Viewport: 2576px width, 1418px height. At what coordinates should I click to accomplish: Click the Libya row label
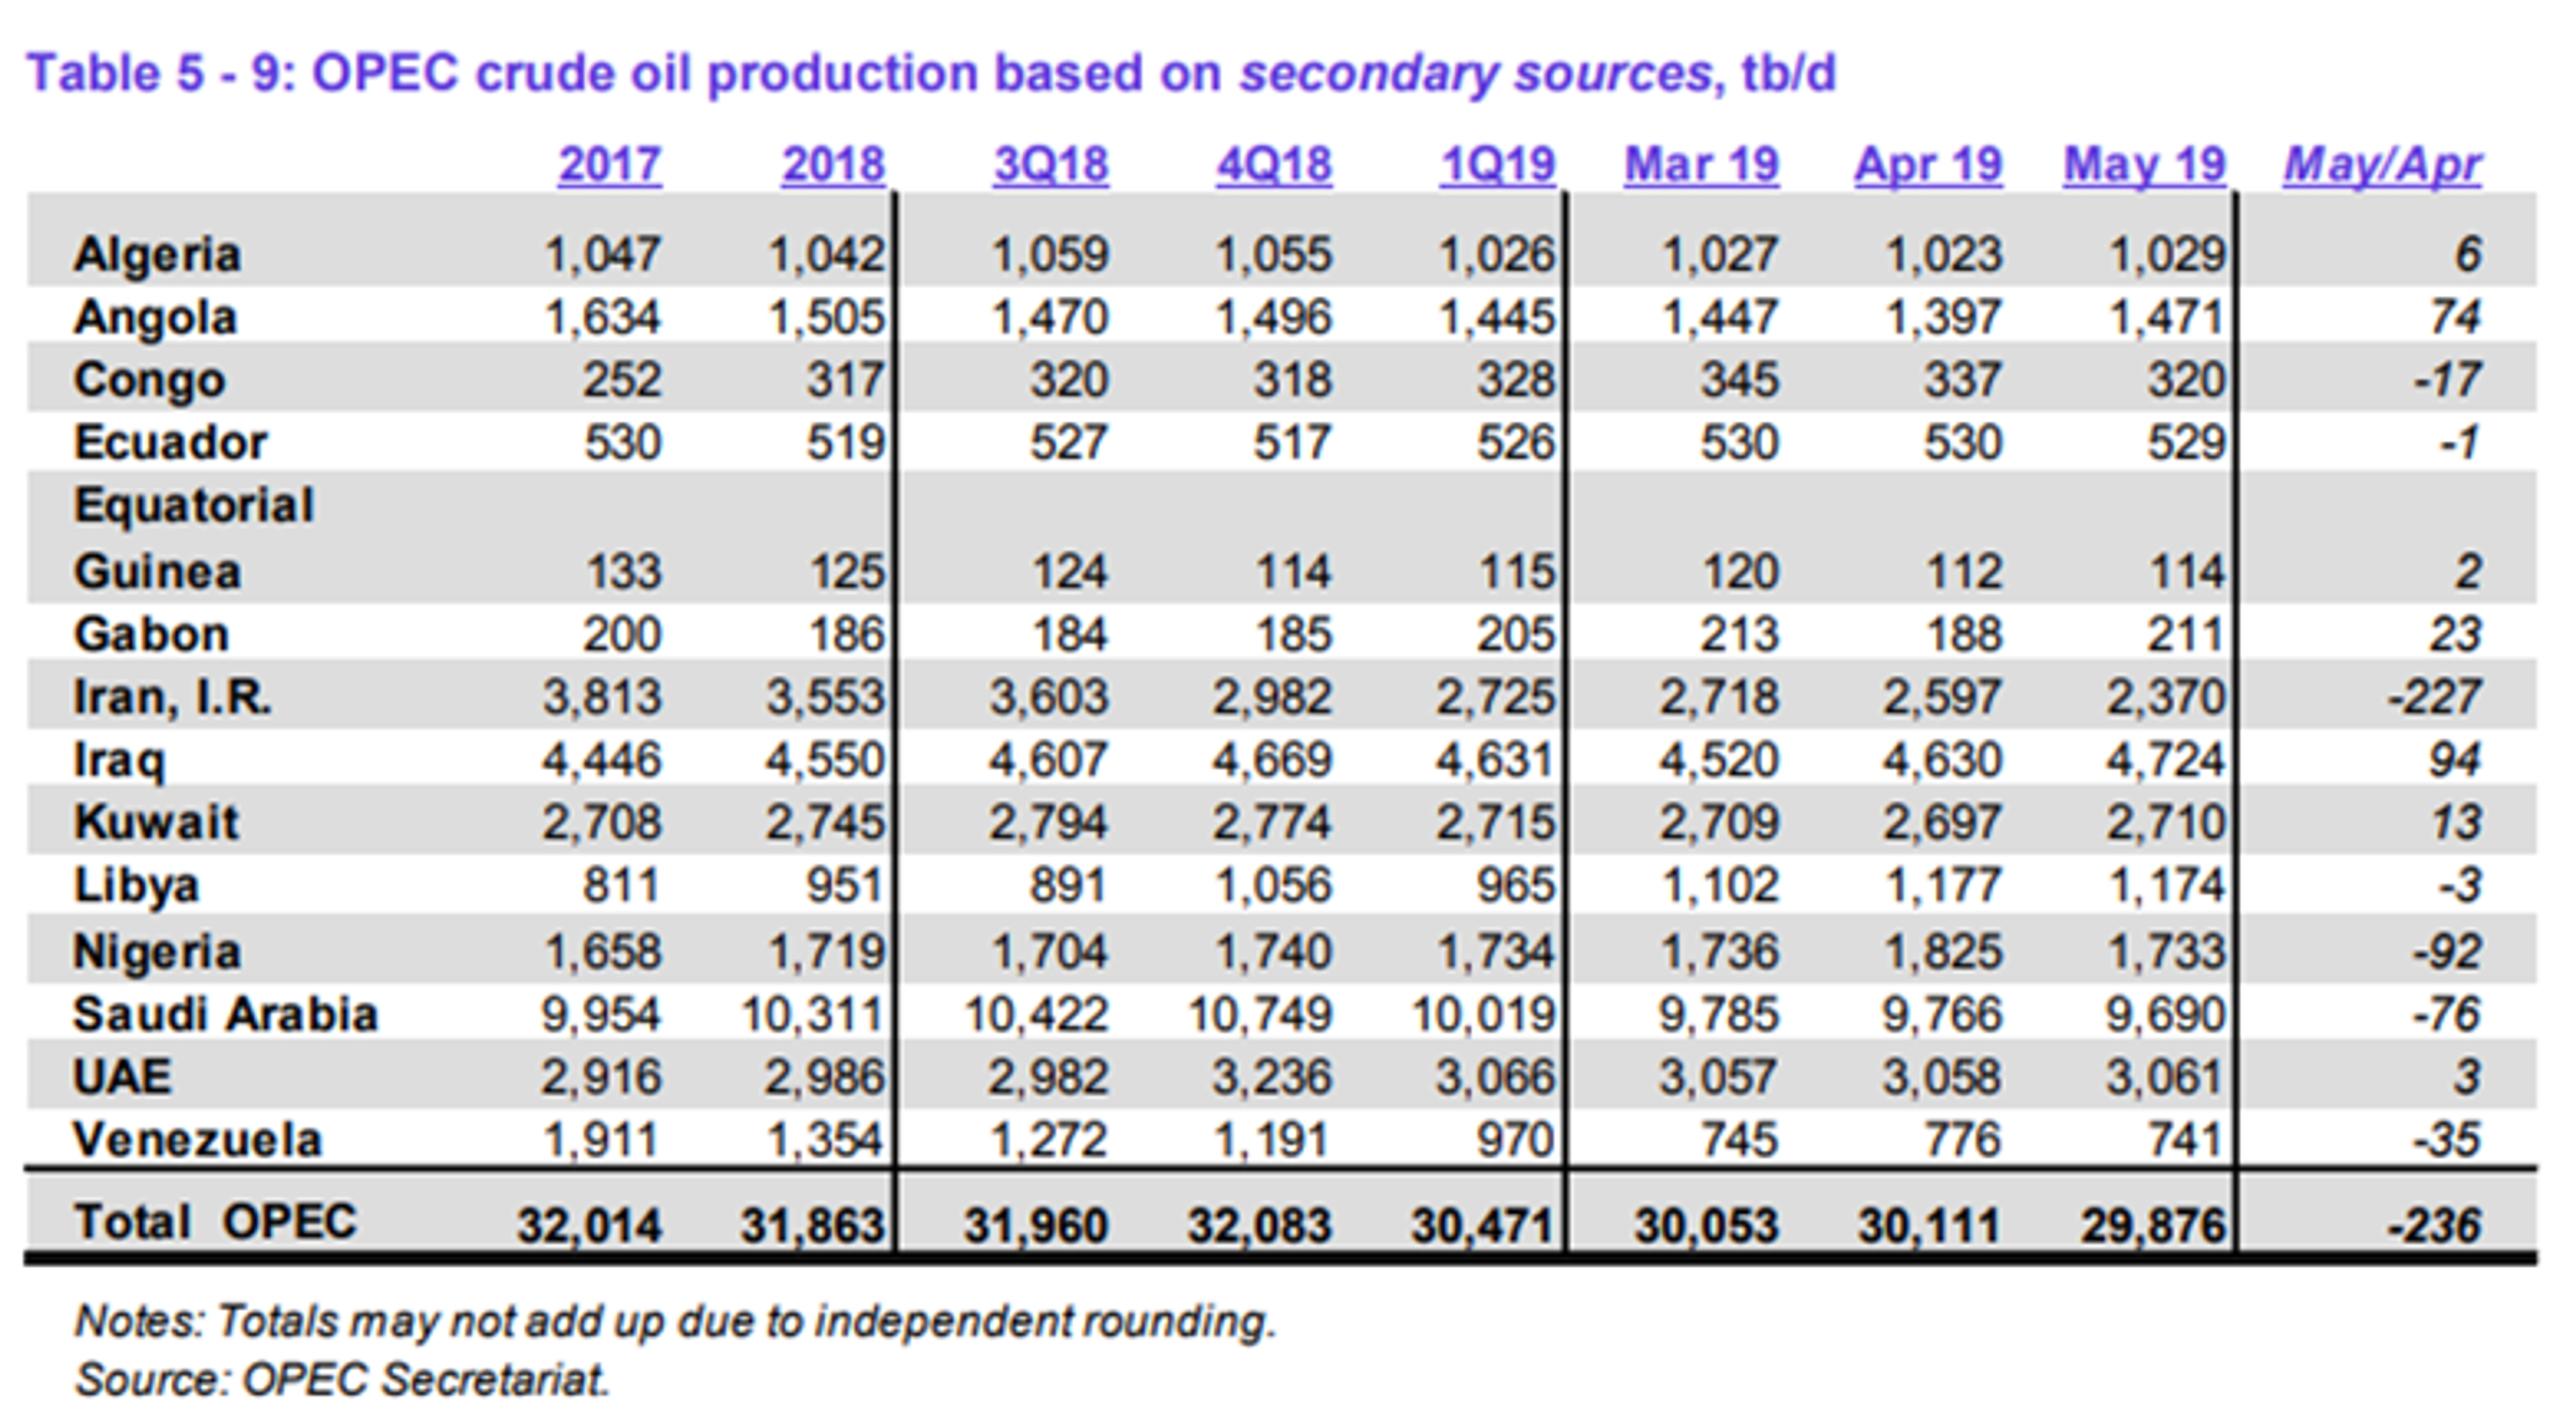(136, 887)
